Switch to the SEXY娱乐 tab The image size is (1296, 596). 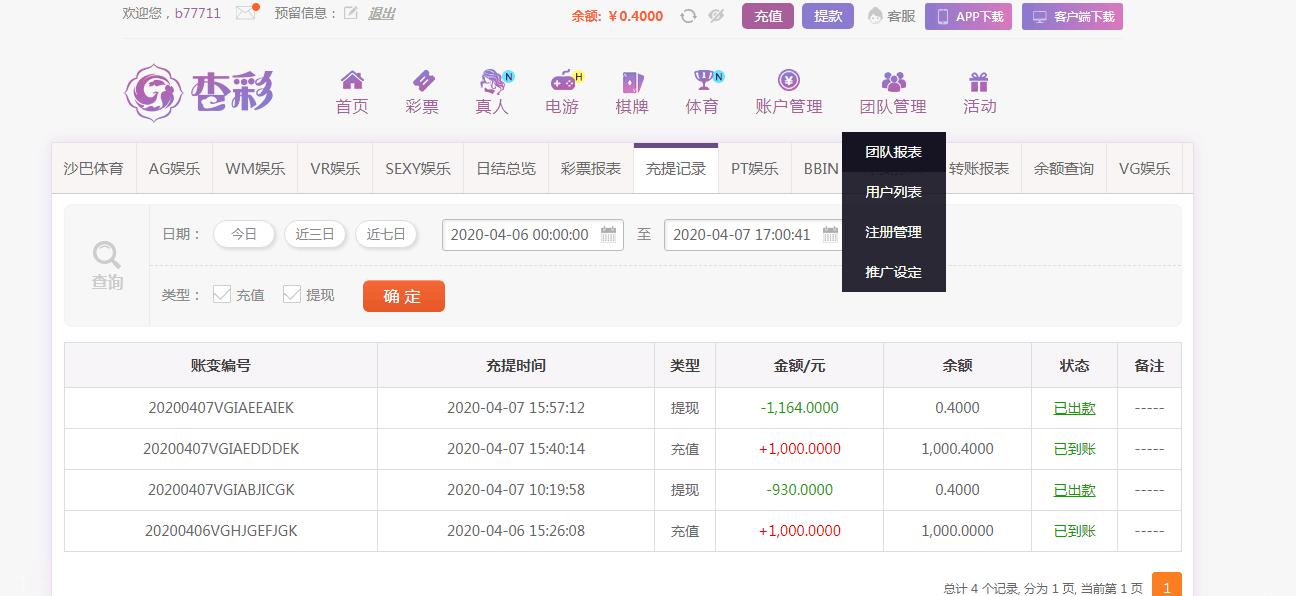pos(418,169)
